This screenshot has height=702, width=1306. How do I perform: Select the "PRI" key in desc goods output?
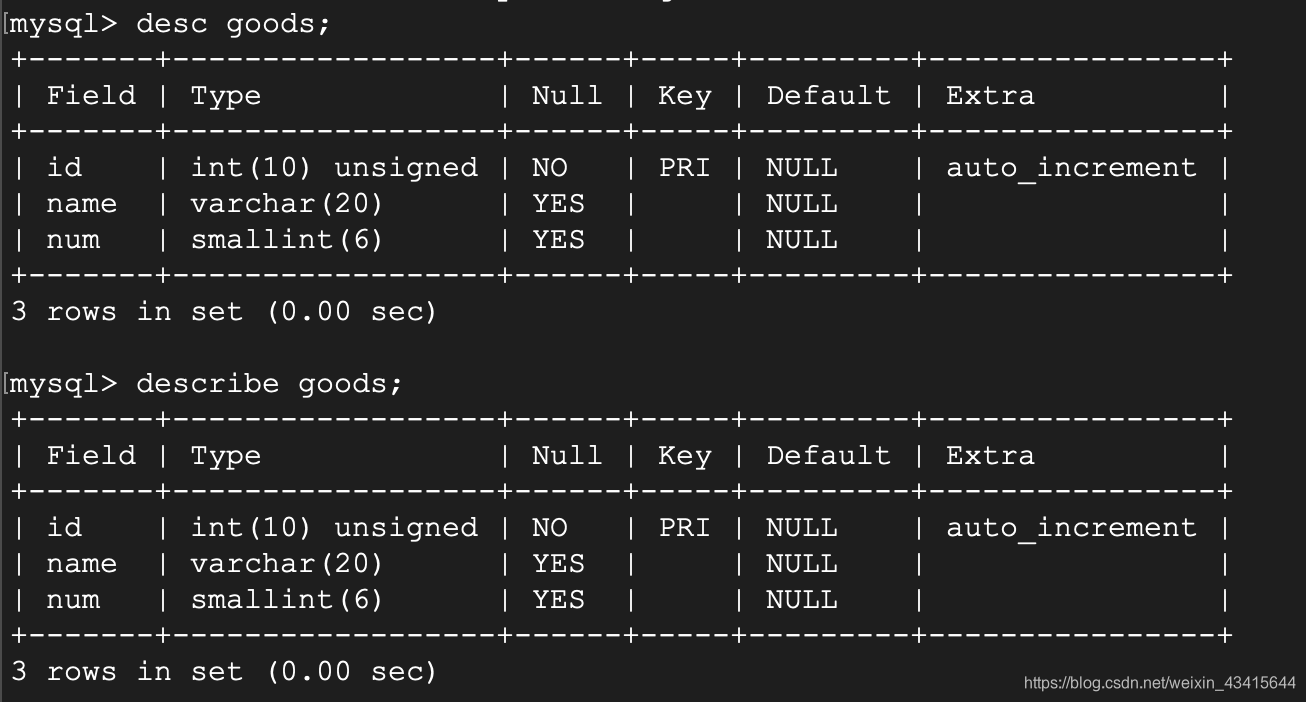684,167
